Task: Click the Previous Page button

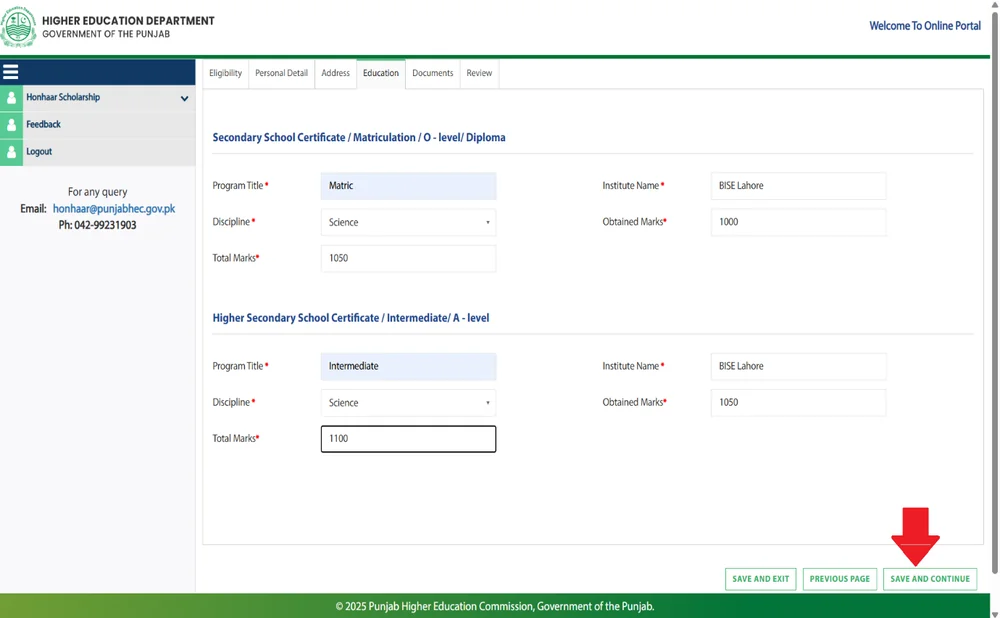Action: tap(839, 578)
